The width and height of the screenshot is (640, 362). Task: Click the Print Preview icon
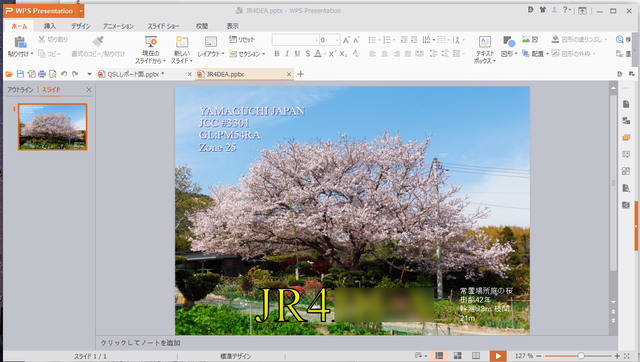tap(53, 74)
